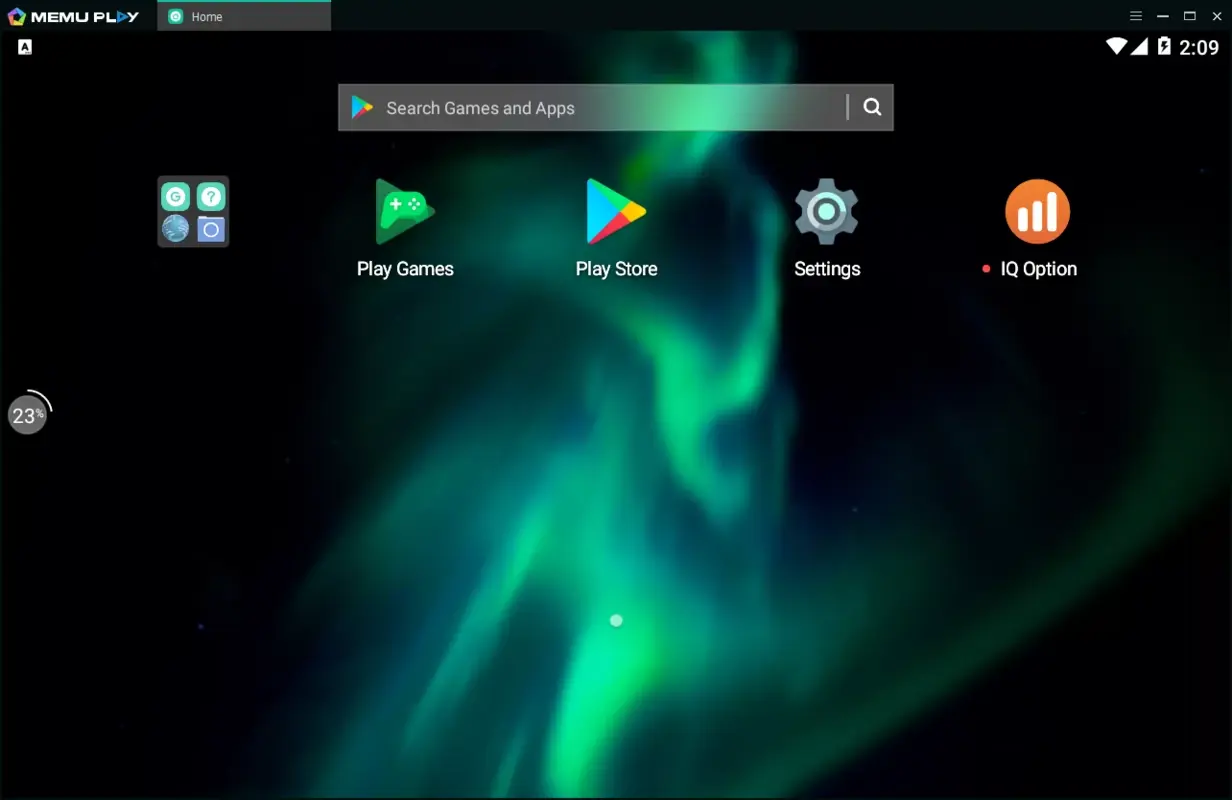
Task: Open the question mark help app from folder
Action: (x=210, y=197)
